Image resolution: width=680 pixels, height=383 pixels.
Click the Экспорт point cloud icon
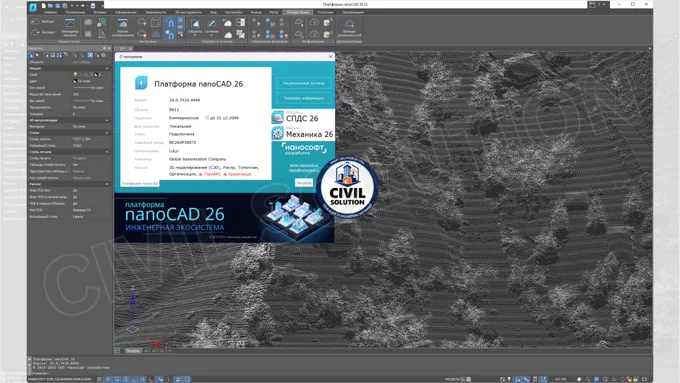tap(36, 32)
